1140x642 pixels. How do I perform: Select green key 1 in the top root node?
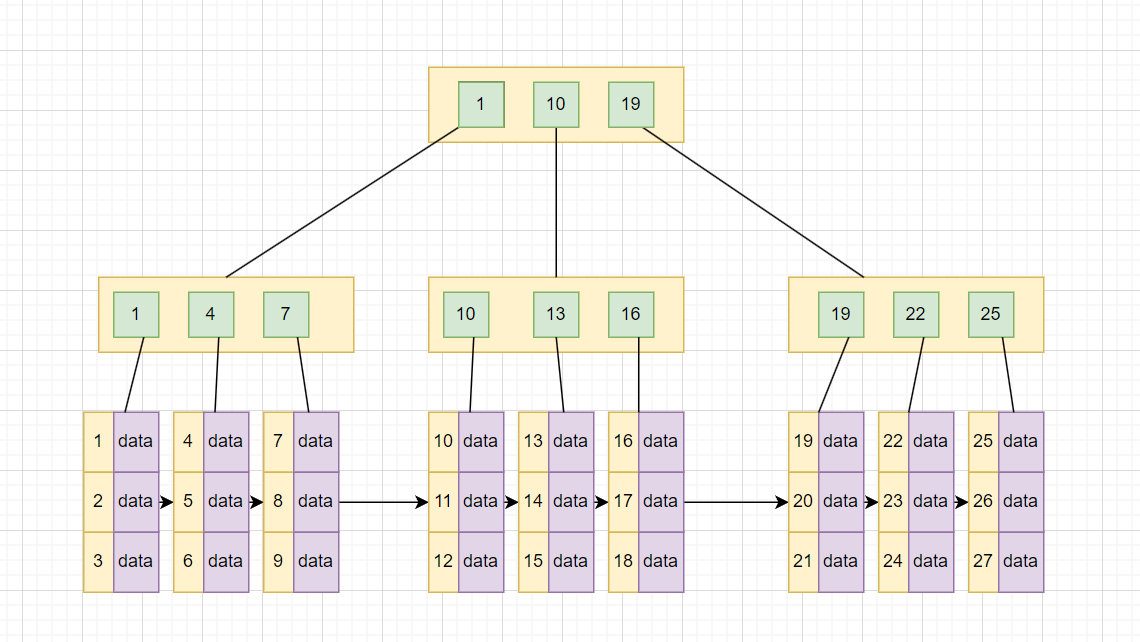[x=481, y=105]
